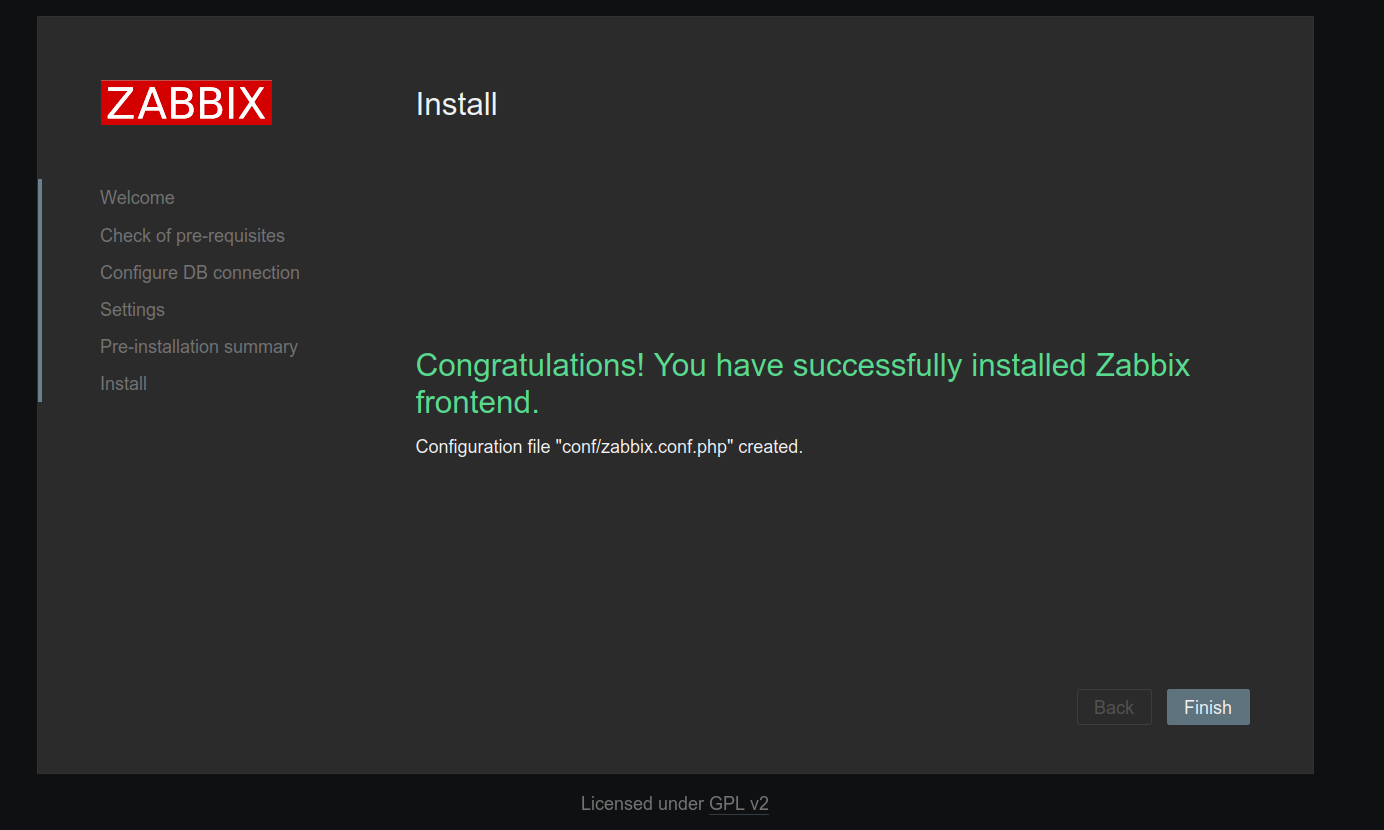Select the Welcome step in sidebar
Screen dimensions: 1384x830
(137, 198)
